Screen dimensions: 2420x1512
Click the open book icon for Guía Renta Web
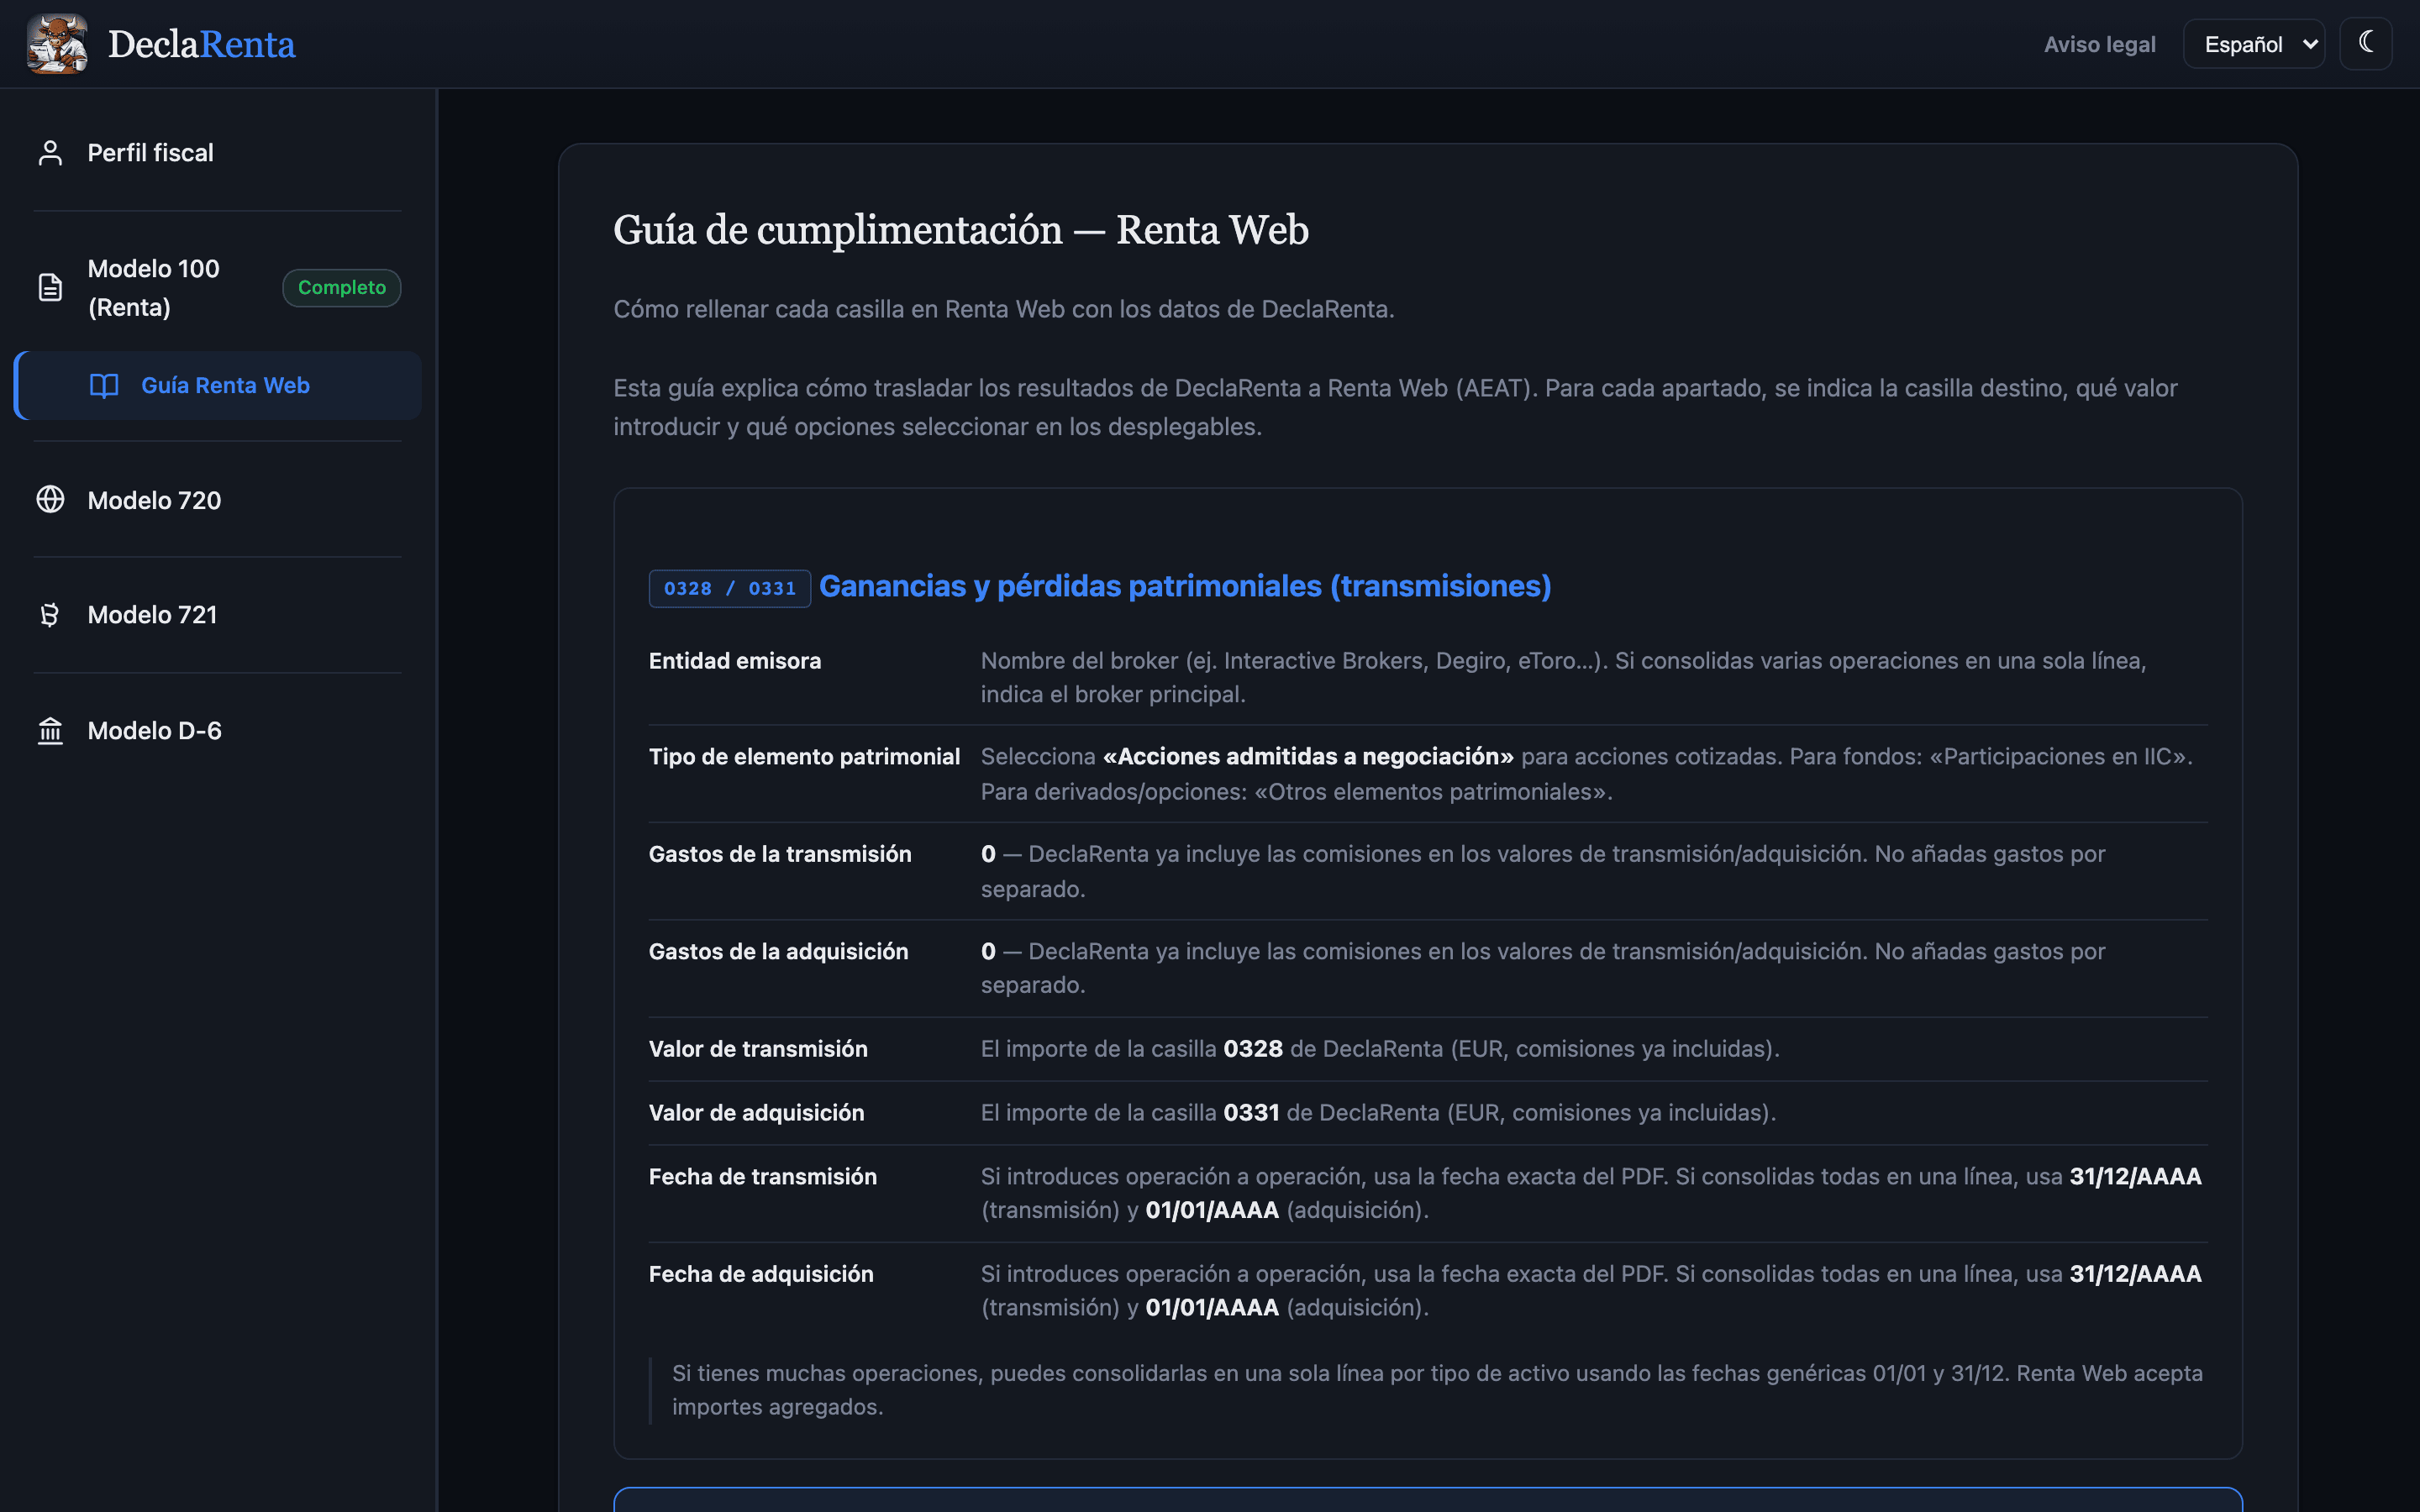click(x=104, y=386)
